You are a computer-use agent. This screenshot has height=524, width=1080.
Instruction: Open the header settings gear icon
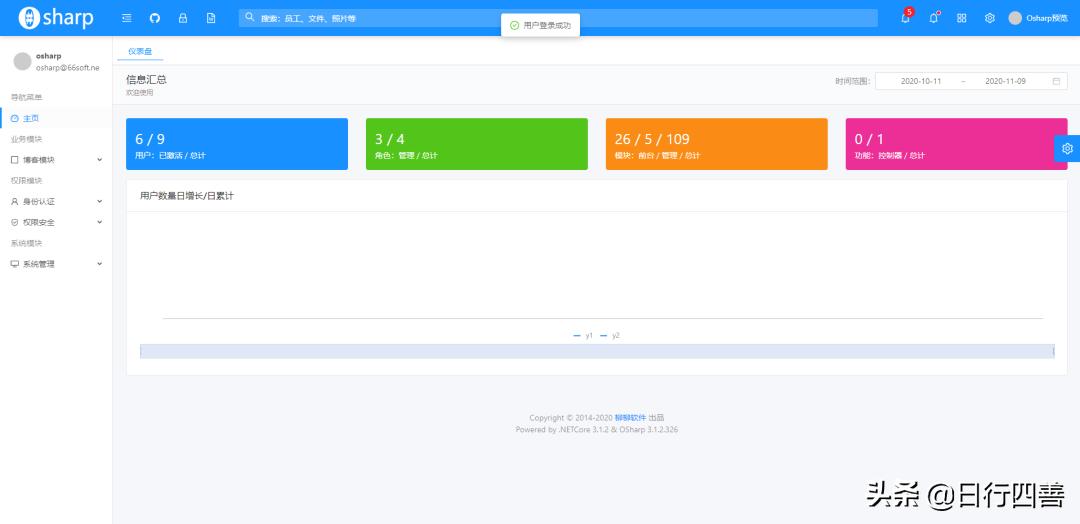tap(990, 19)
